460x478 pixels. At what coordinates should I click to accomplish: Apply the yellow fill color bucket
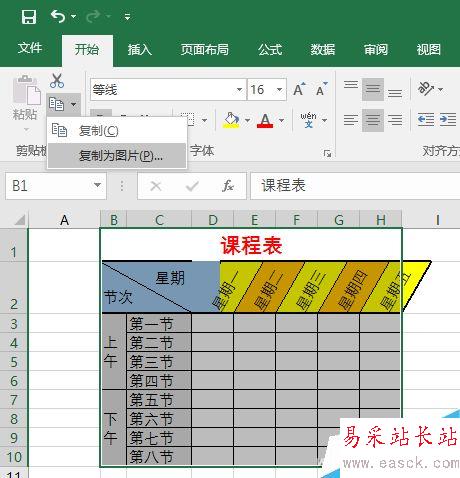pos(231,120)
